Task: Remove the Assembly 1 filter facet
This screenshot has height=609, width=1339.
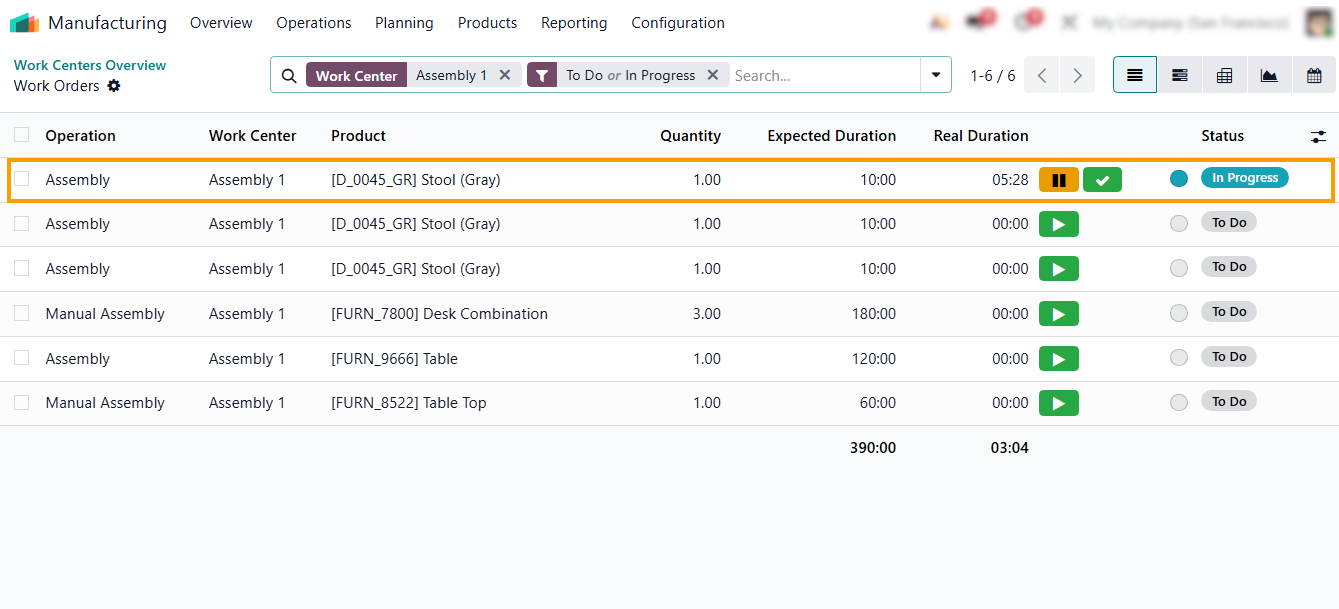Action: (x=505, y=75)
